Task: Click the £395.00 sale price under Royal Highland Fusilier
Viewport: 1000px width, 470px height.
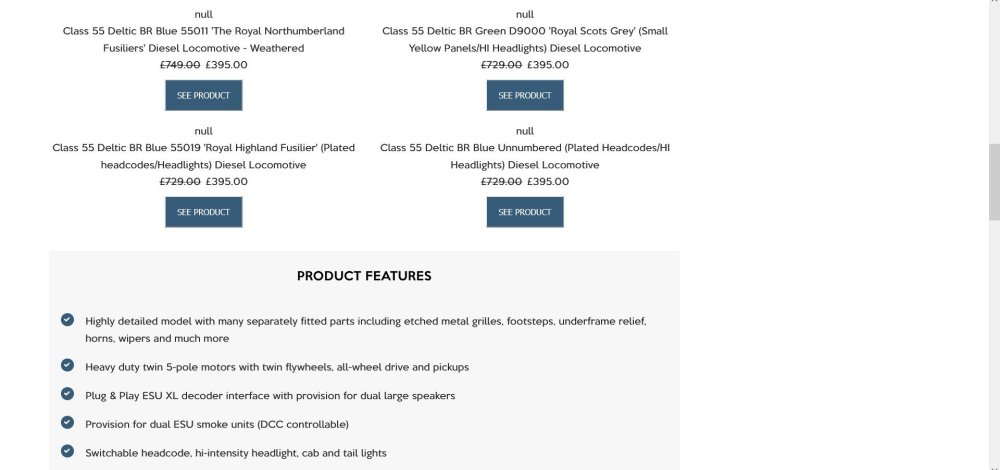Action: click(227, 182)
